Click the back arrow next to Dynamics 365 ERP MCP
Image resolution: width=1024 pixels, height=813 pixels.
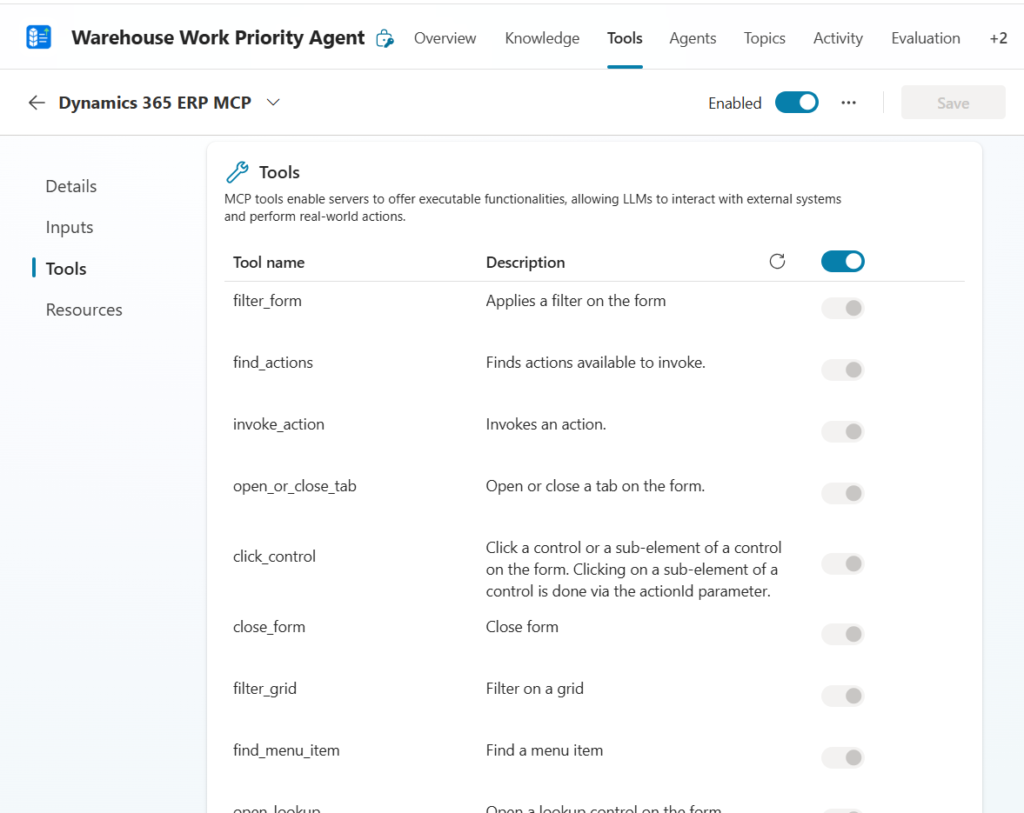[37, 102]
